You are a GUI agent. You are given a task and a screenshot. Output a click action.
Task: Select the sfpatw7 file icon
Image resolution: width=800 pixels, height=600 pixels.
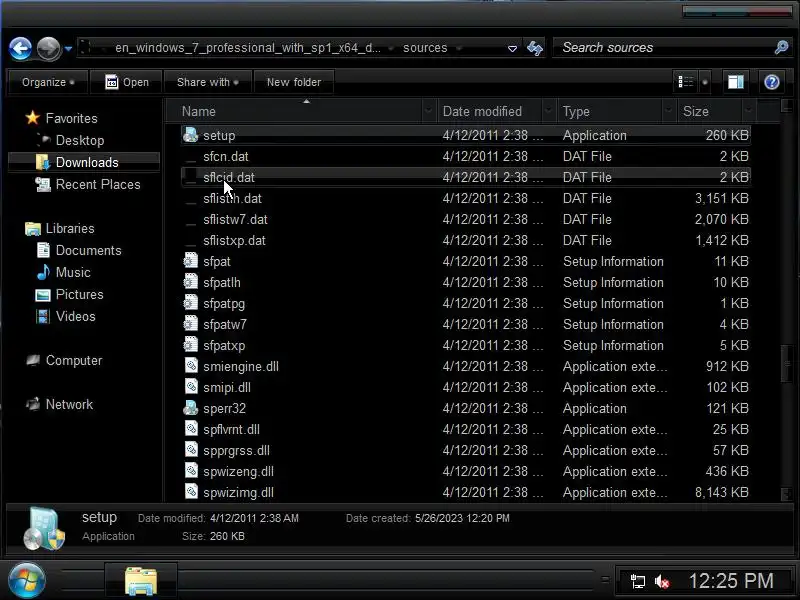tap(191, 324)
